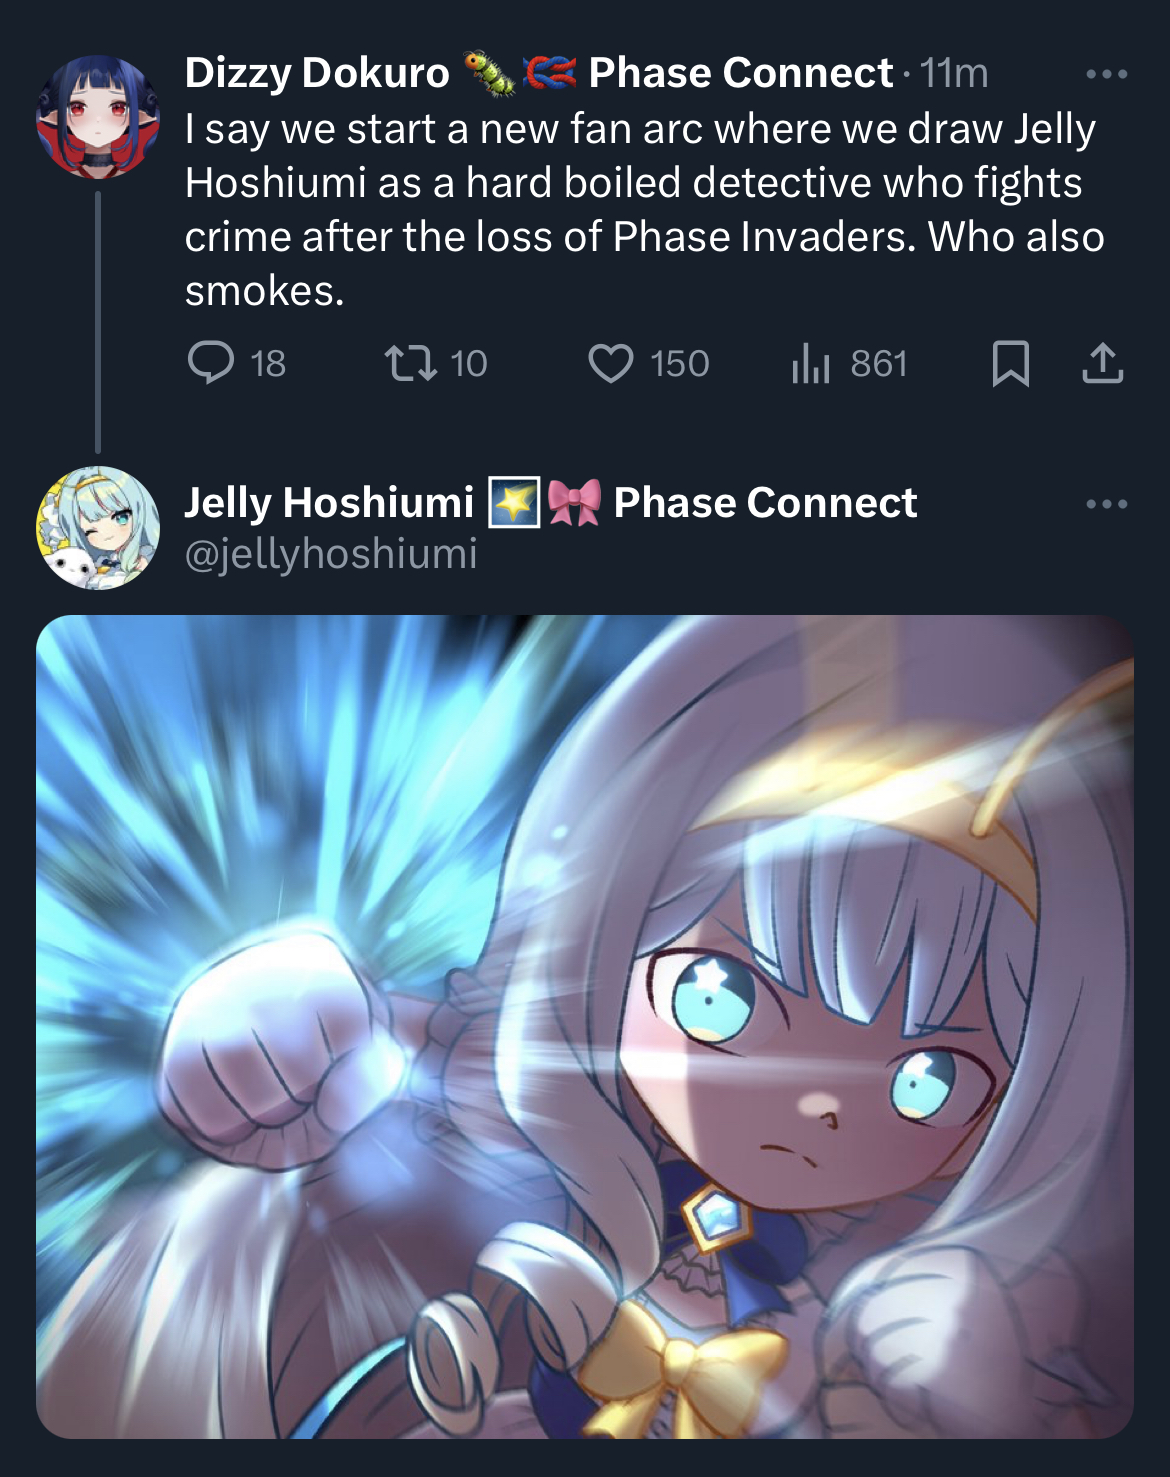The height and width of the screenshot is (1477, 1170).
Task: Open replies via the comment bubble icon
Action: click(211, 363)
